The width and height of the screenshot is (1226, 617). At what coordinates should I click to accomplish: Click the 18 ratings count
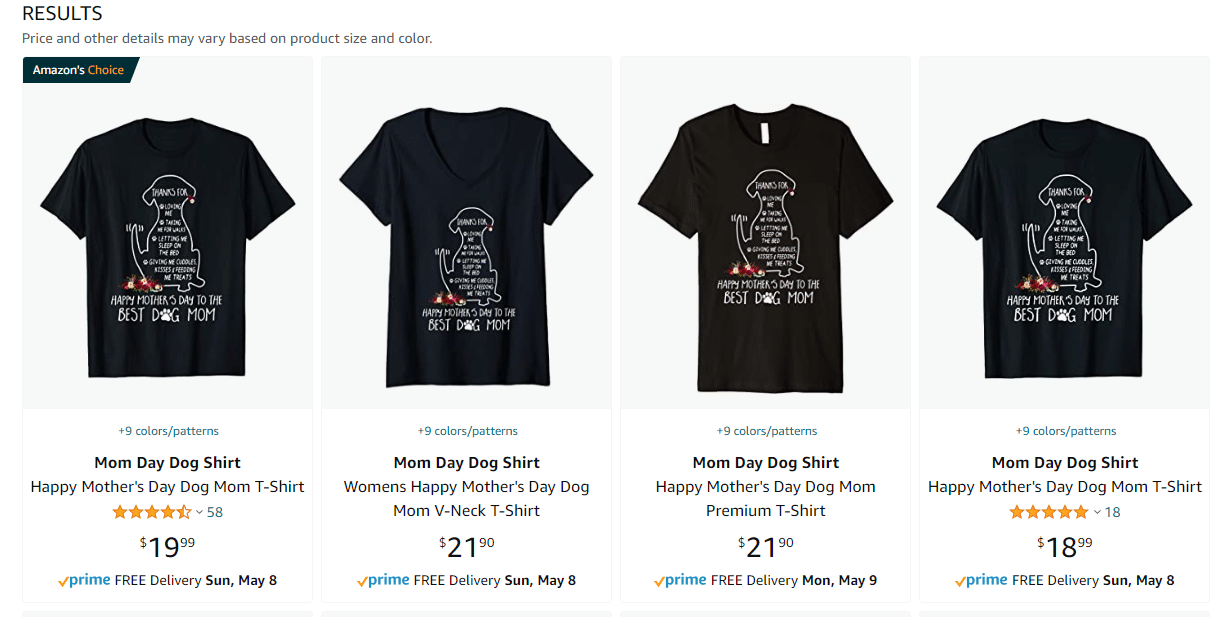pos(1113,512)
